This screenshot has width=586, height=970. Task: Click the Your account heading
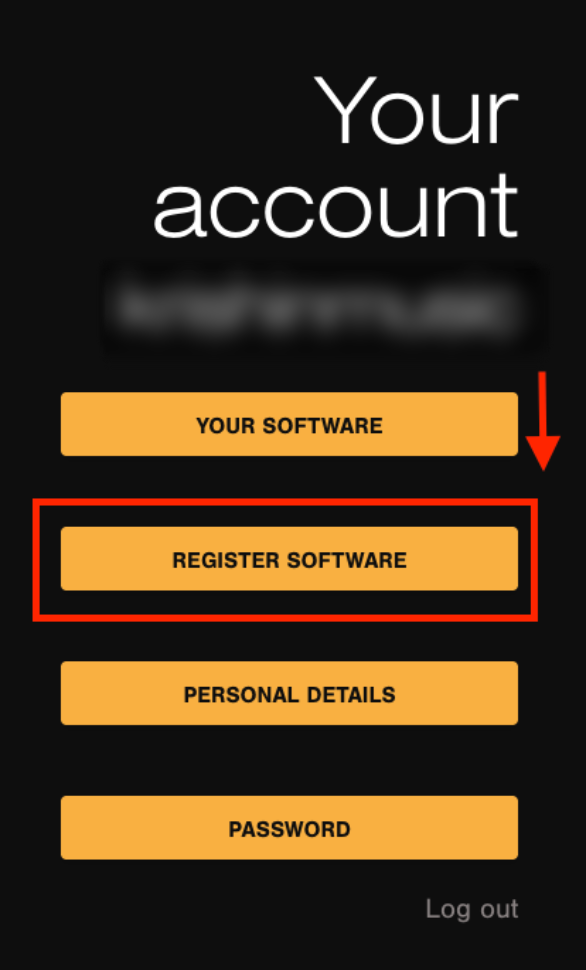click(335, 157)
